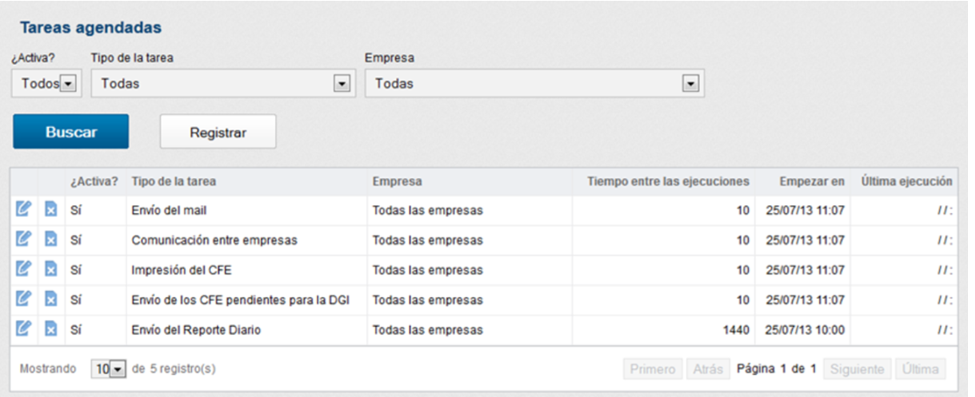
Task: Click the Buscar button
Action: point(71,132)
